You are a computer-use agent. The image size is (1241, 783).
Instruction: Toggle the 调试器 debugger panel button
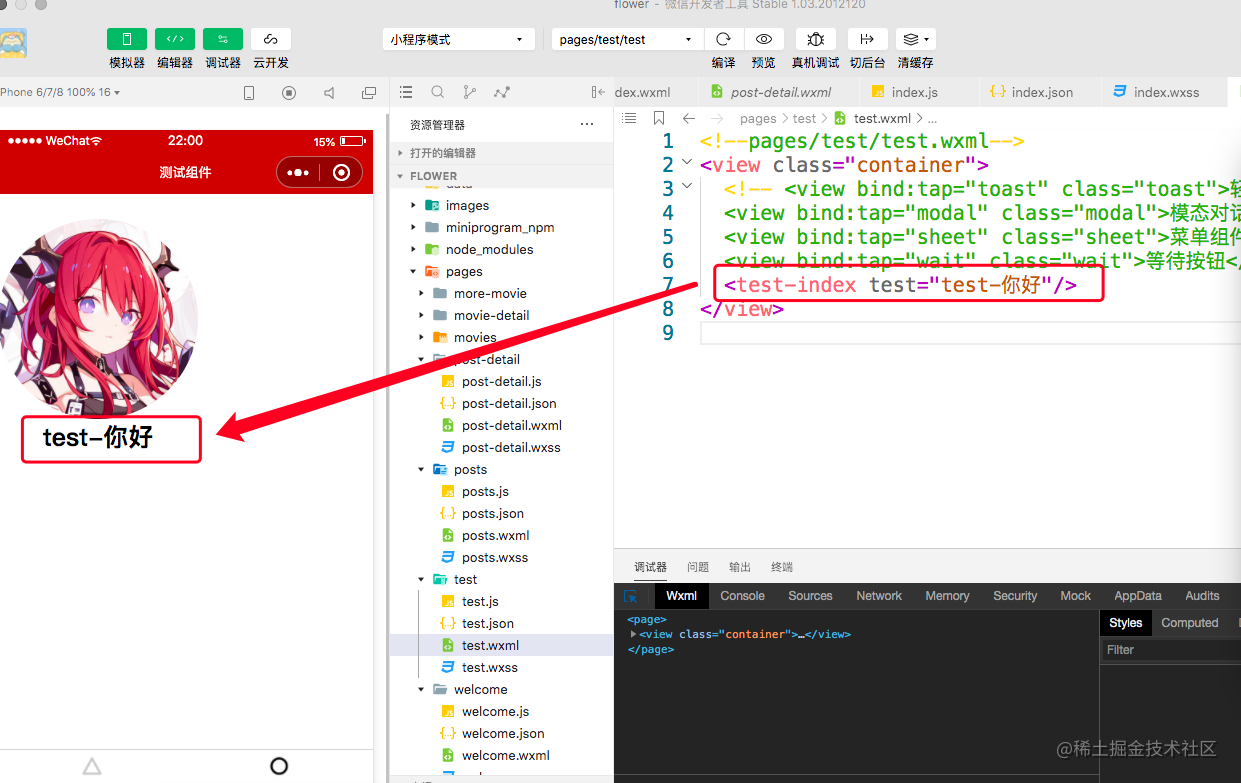(223, 39)
